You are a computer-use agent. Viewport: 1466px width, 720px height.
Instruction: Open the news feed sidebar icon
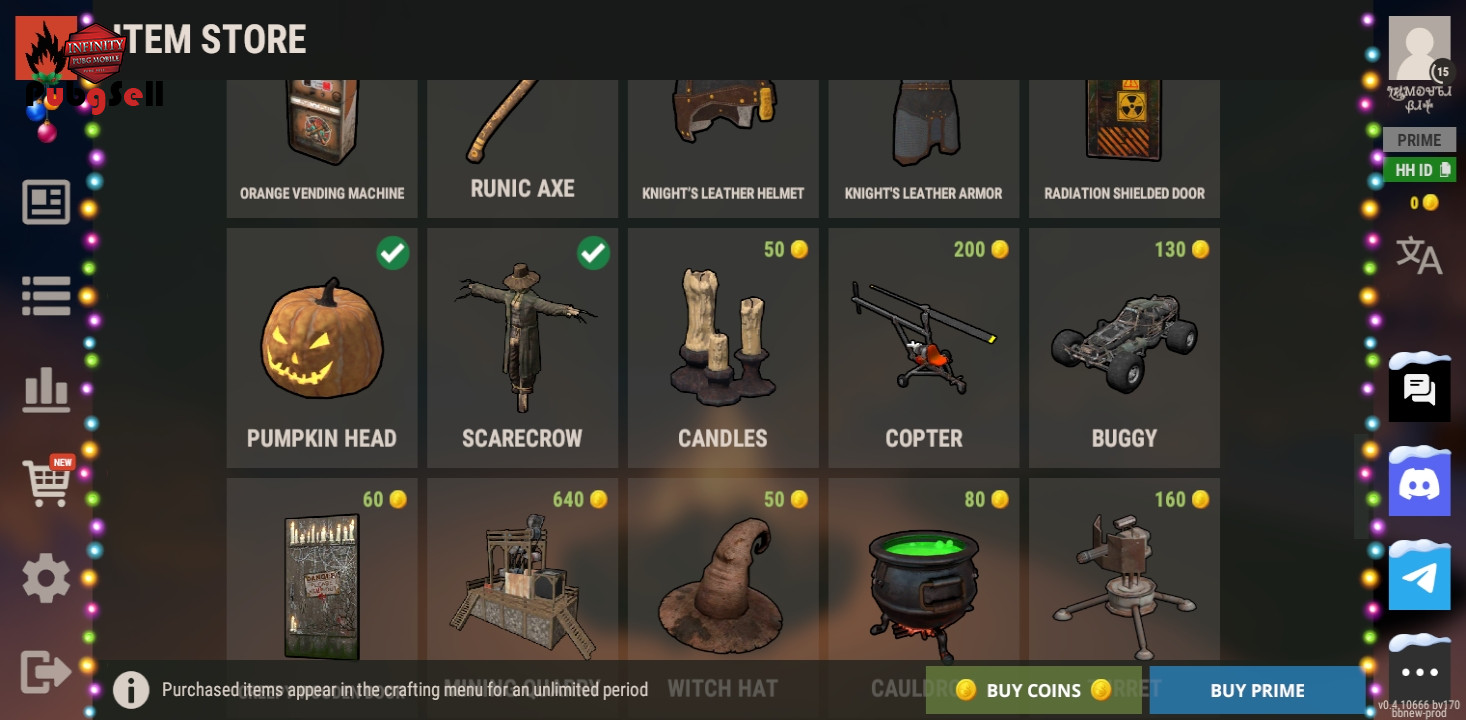click(46, 202)
